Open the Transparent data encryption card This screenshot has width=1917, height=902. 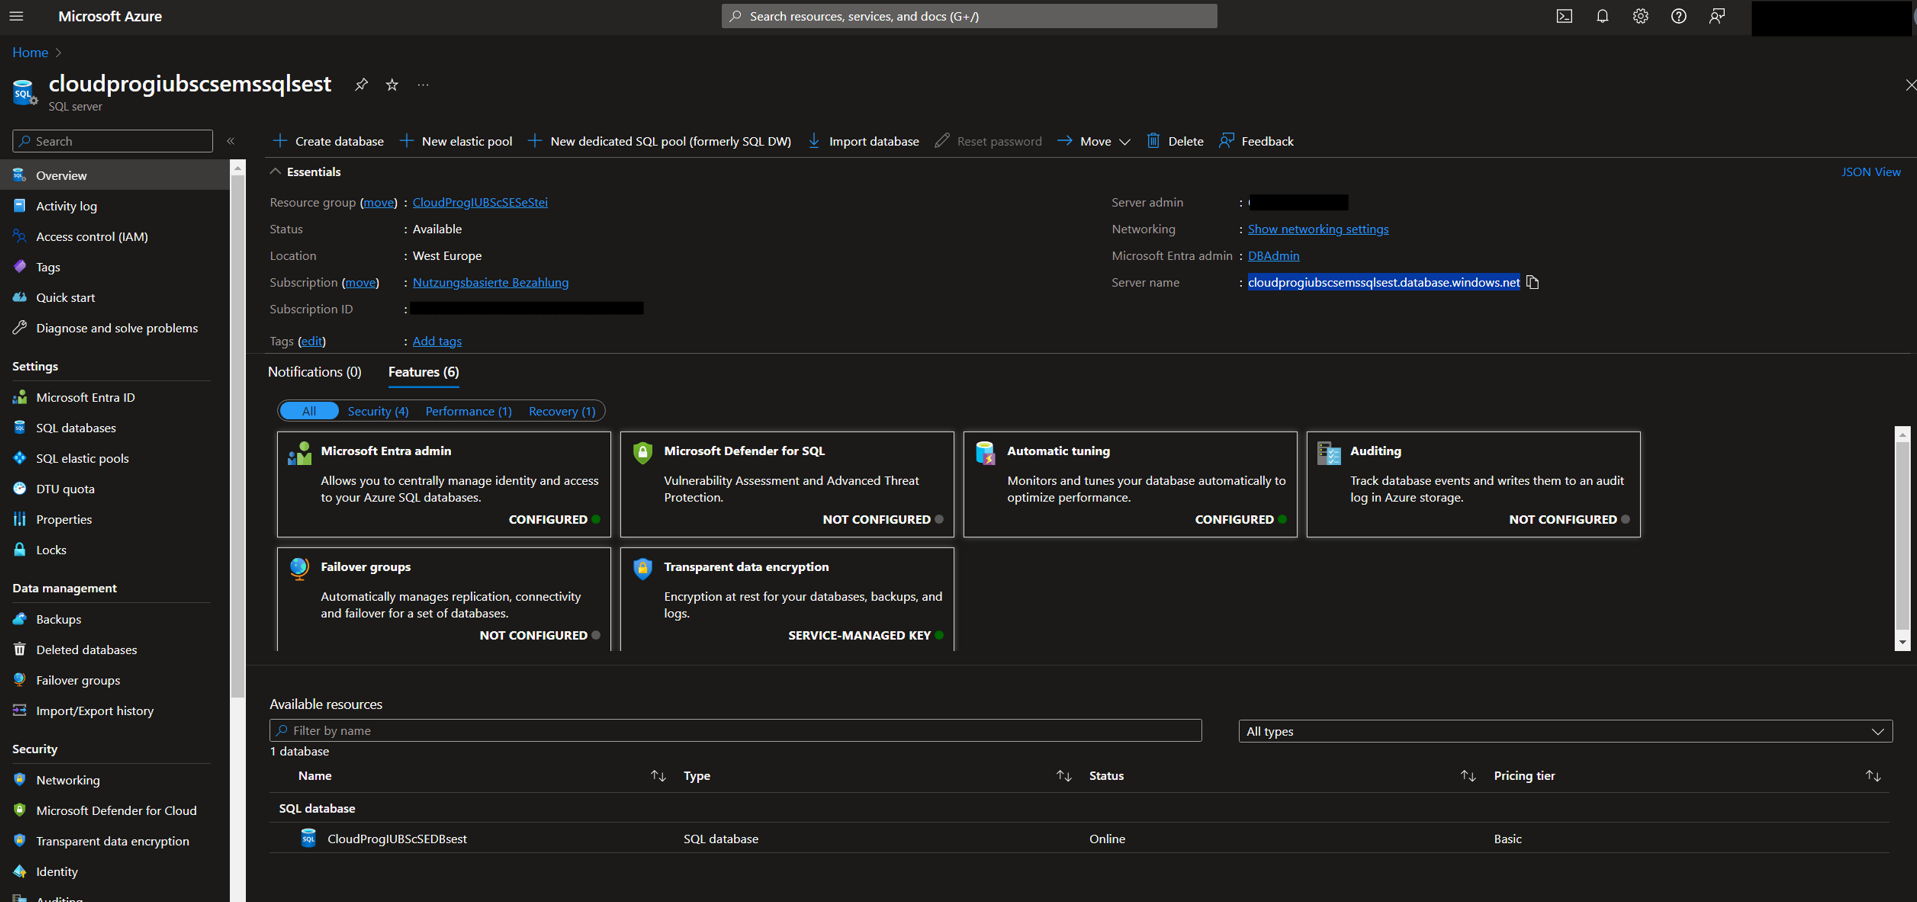coord(786,599)
